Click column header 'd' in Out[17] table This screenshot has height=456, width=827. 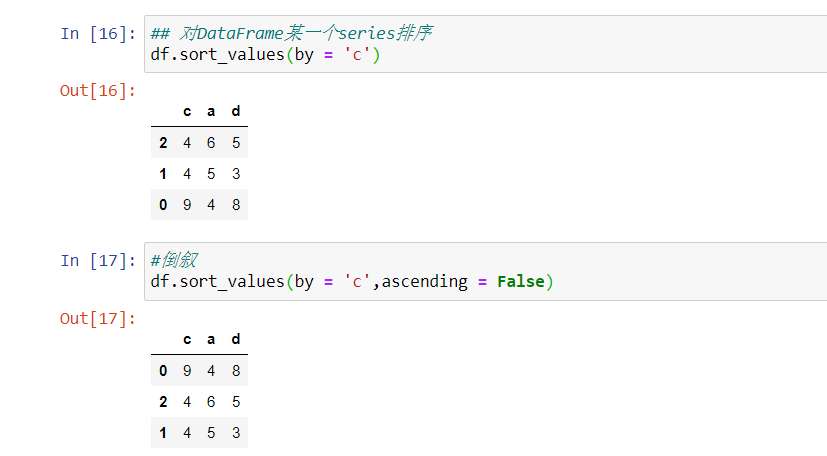(236, 340)
